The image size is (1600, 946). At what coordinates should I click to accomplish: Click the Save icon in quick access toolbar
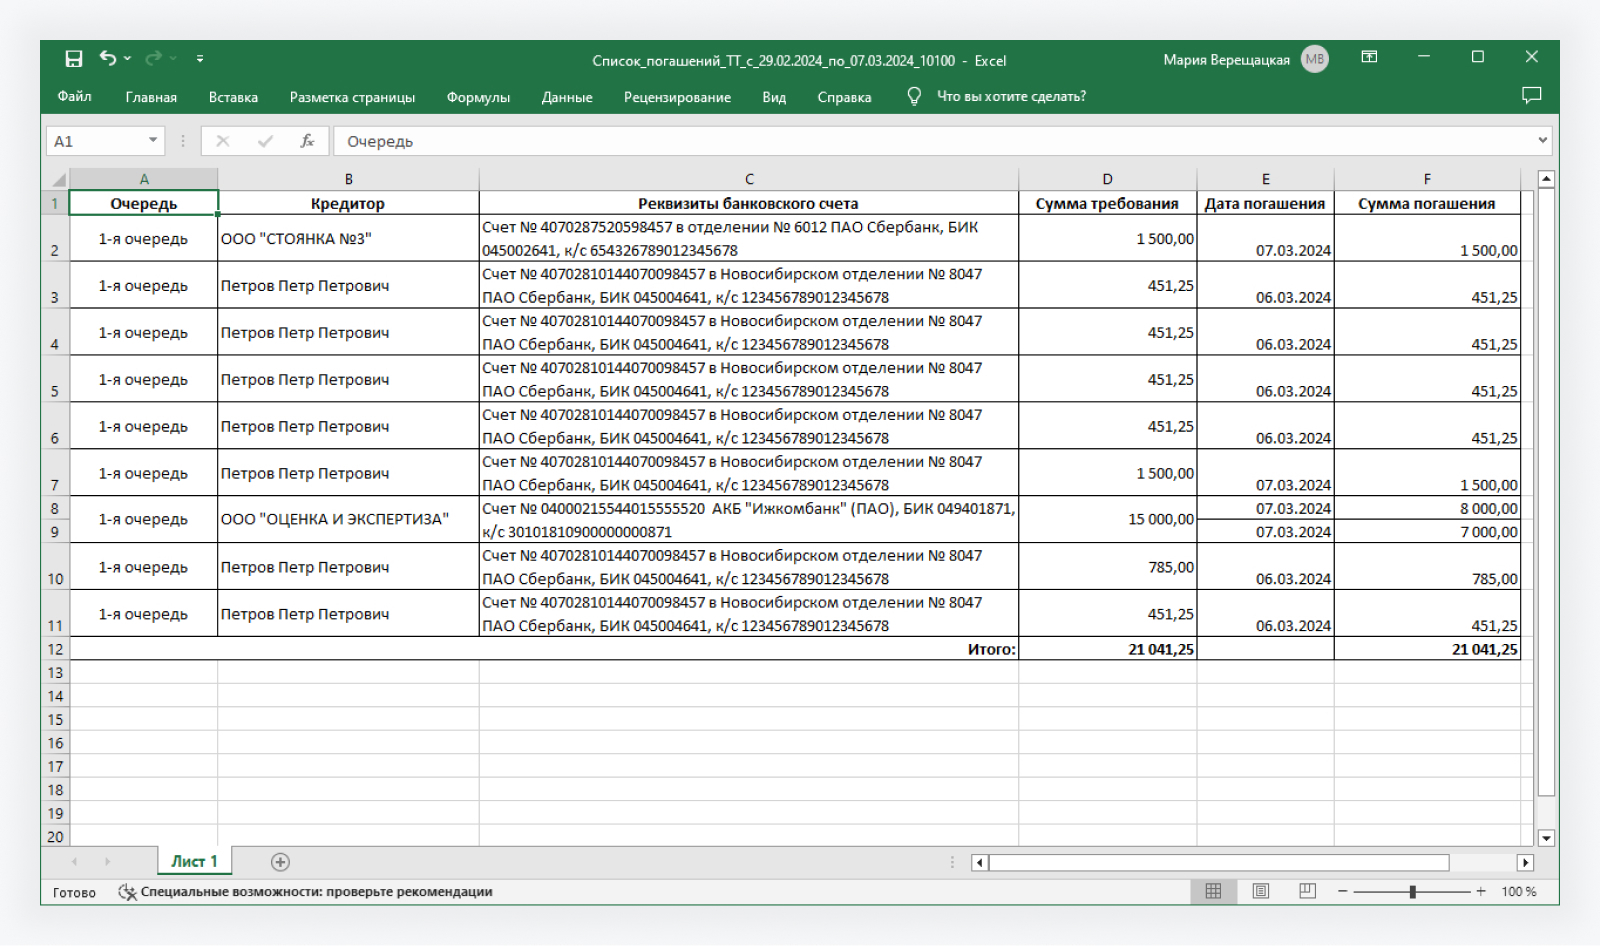pyautogui.click(x=73, y=59)
